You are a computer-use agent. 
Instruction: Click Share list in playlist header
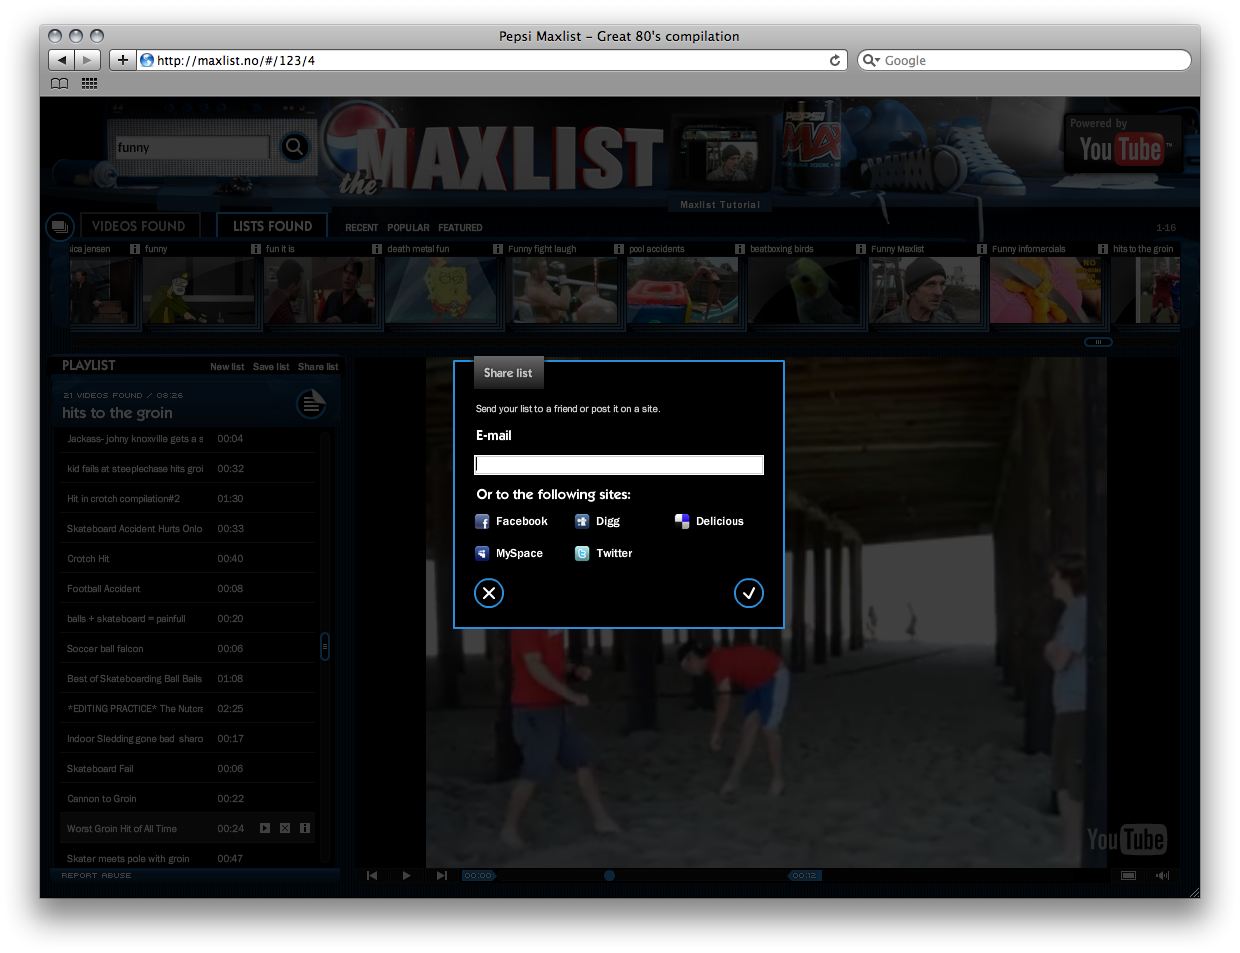pos(318,367)
